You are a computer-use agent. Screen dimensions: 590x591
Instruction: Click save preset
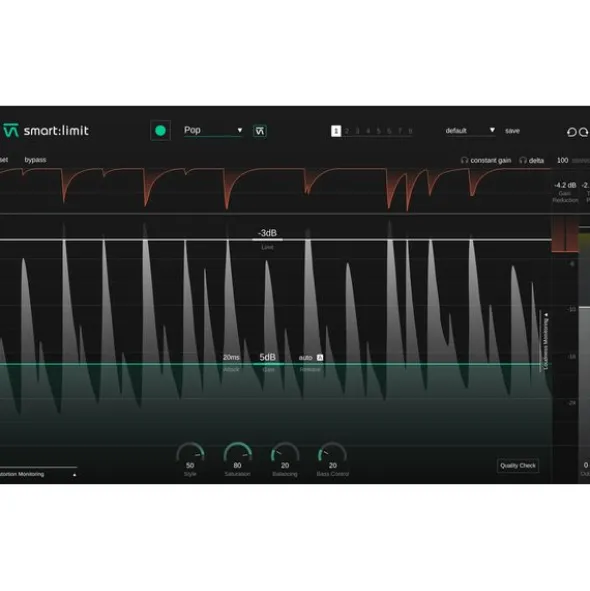pos(512,131)
